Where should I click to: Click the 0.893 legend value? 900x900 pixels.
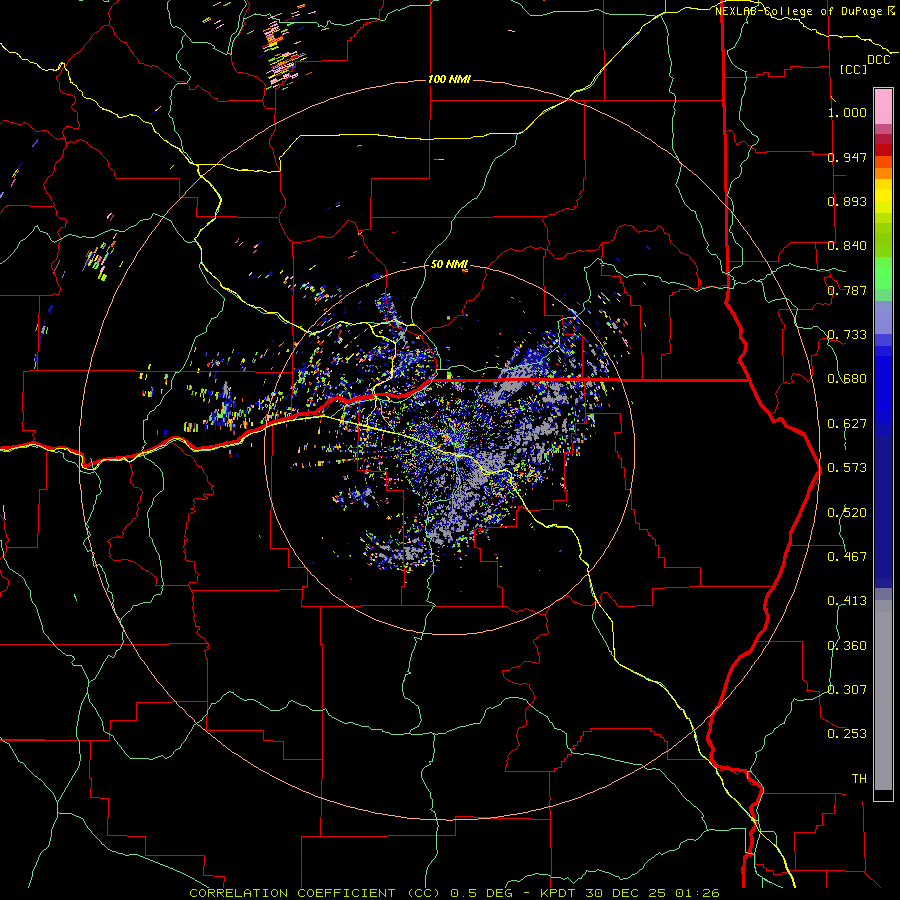tap(847, 201)
